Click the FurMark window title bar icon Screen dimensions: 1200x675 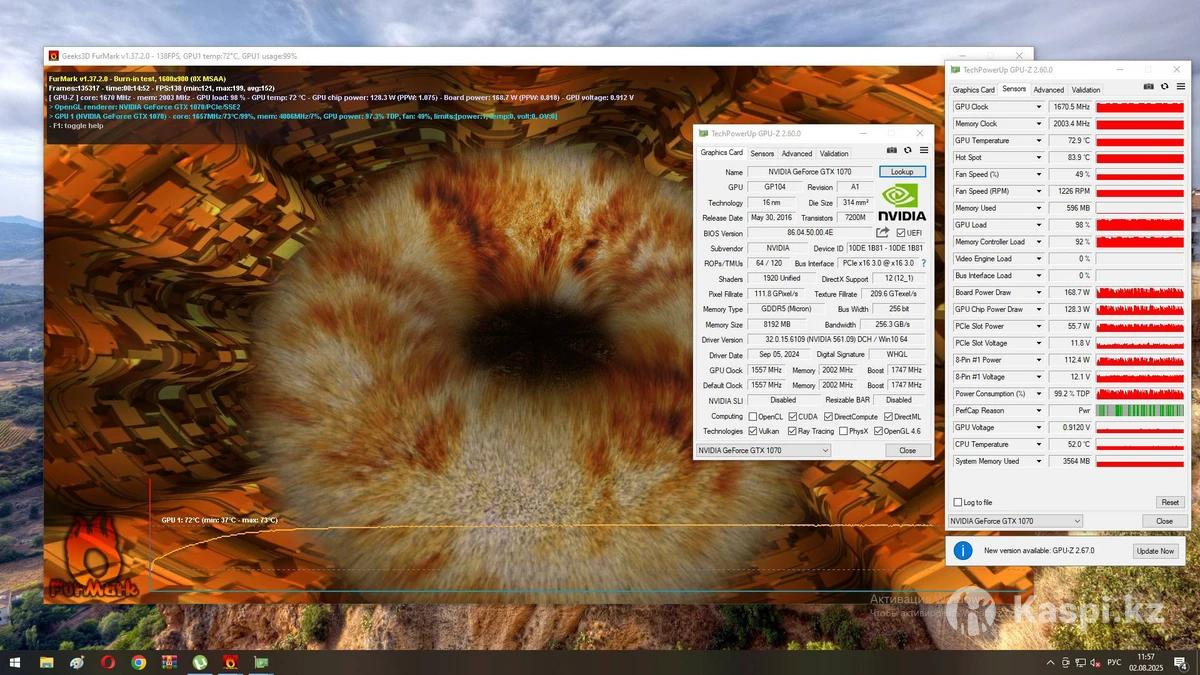point(54,56)
